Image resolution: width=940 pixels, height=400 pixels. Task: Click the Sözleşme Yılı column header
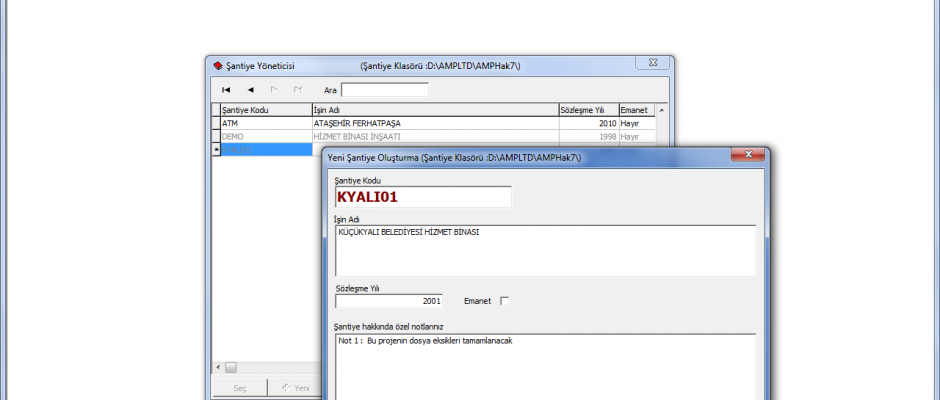click(587, 110)
